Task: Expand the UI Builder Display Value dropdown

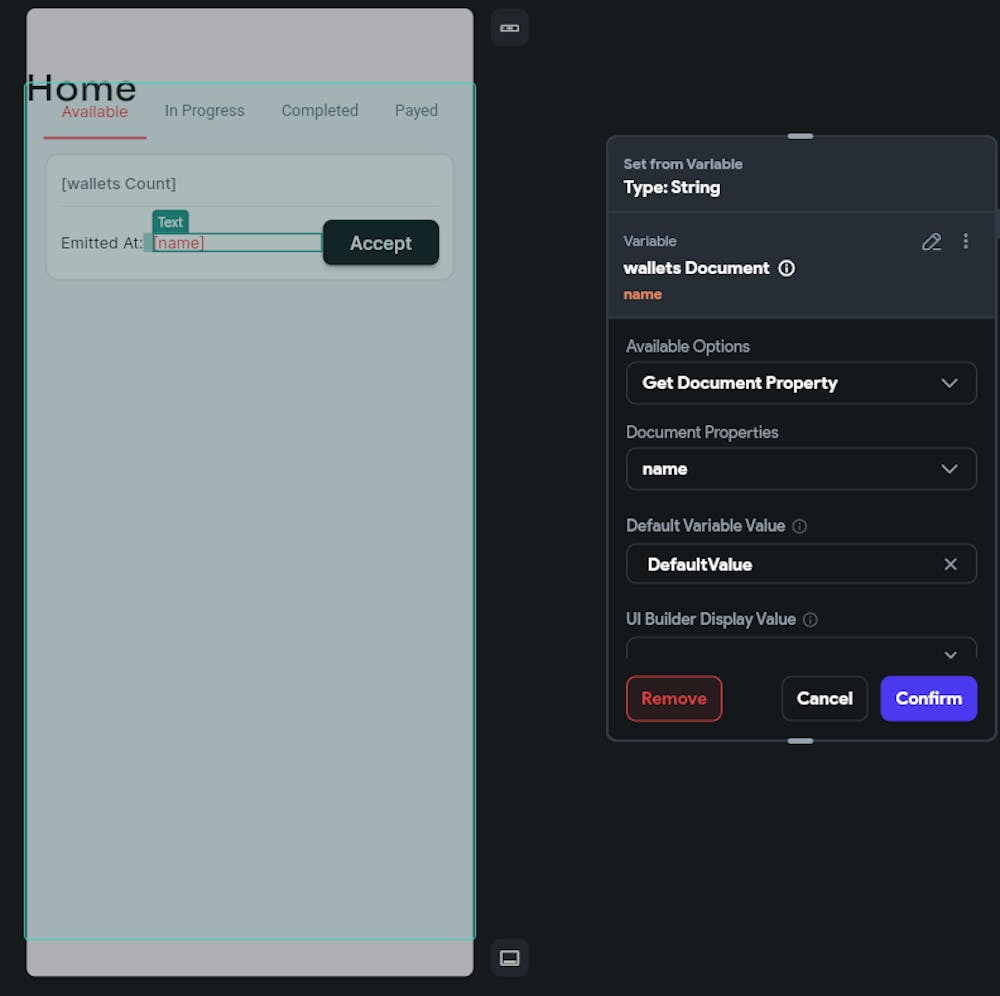Action: (801, 649)
